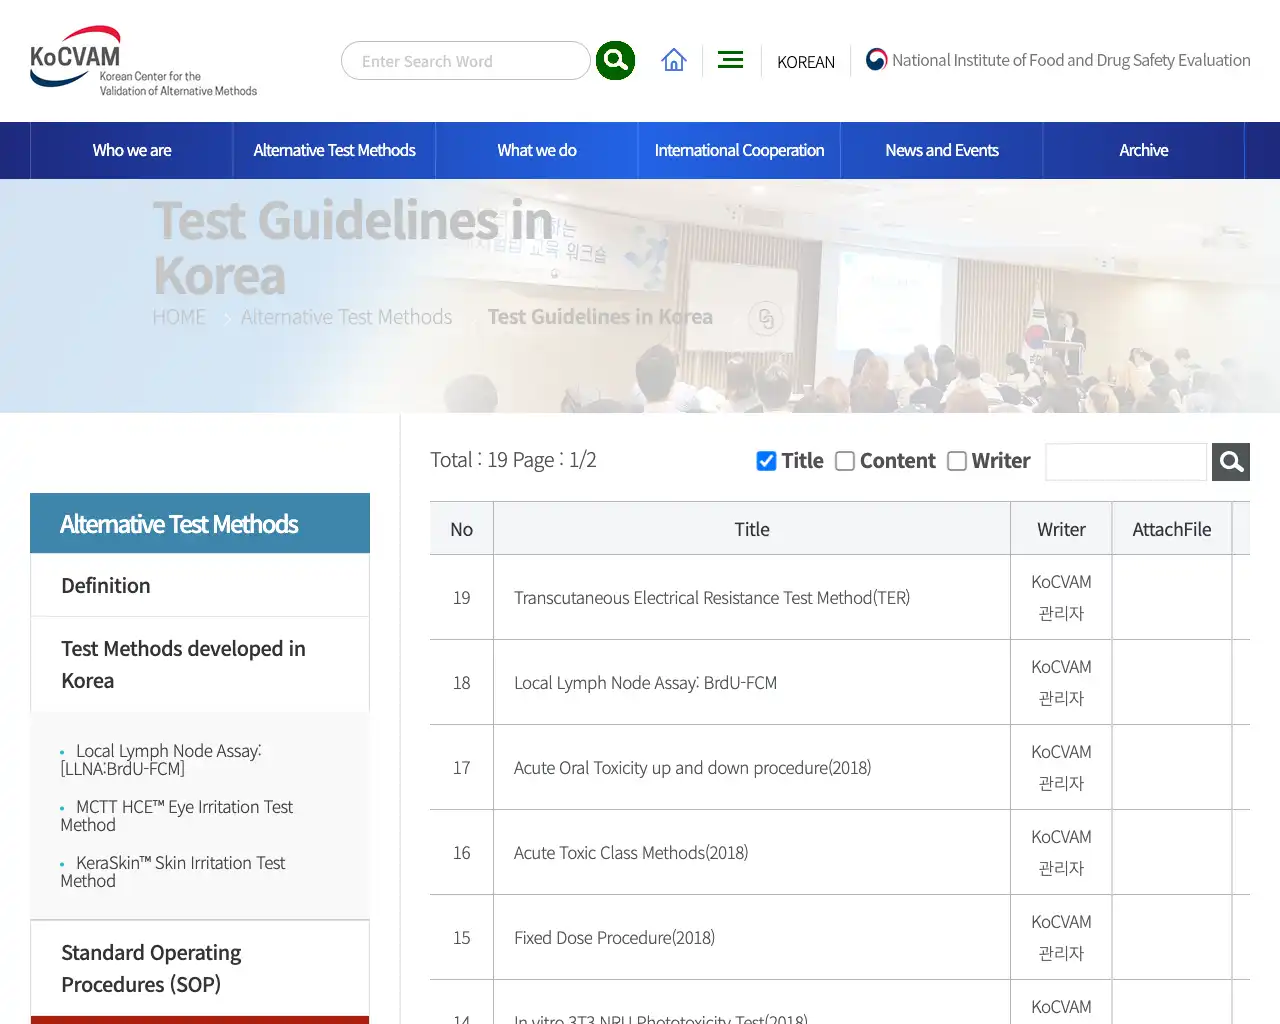
Task: Go to home via house icon
Action: point(674,60)
